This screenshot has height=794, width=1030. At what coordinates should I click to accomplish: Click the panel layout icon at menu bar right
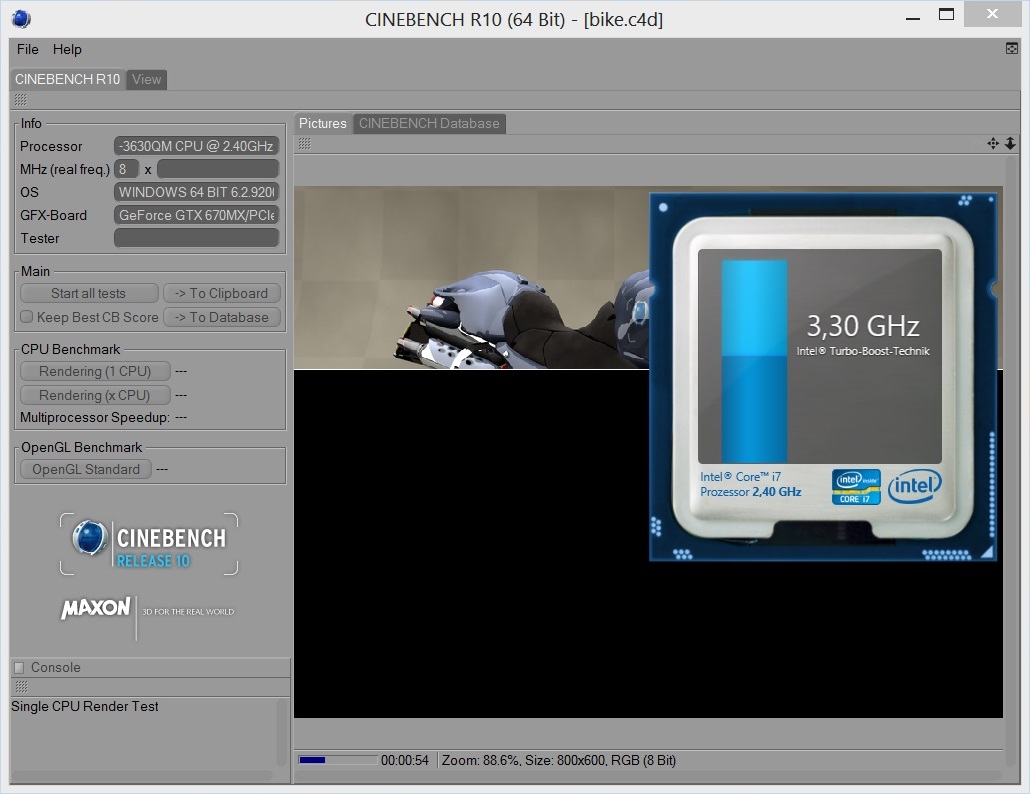click(1012, 49)
